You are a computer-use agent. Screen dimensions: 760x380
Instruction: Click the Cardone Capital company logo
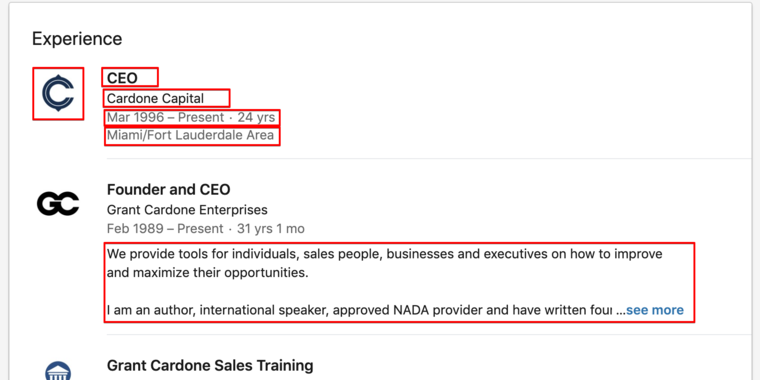pos(58,93)
